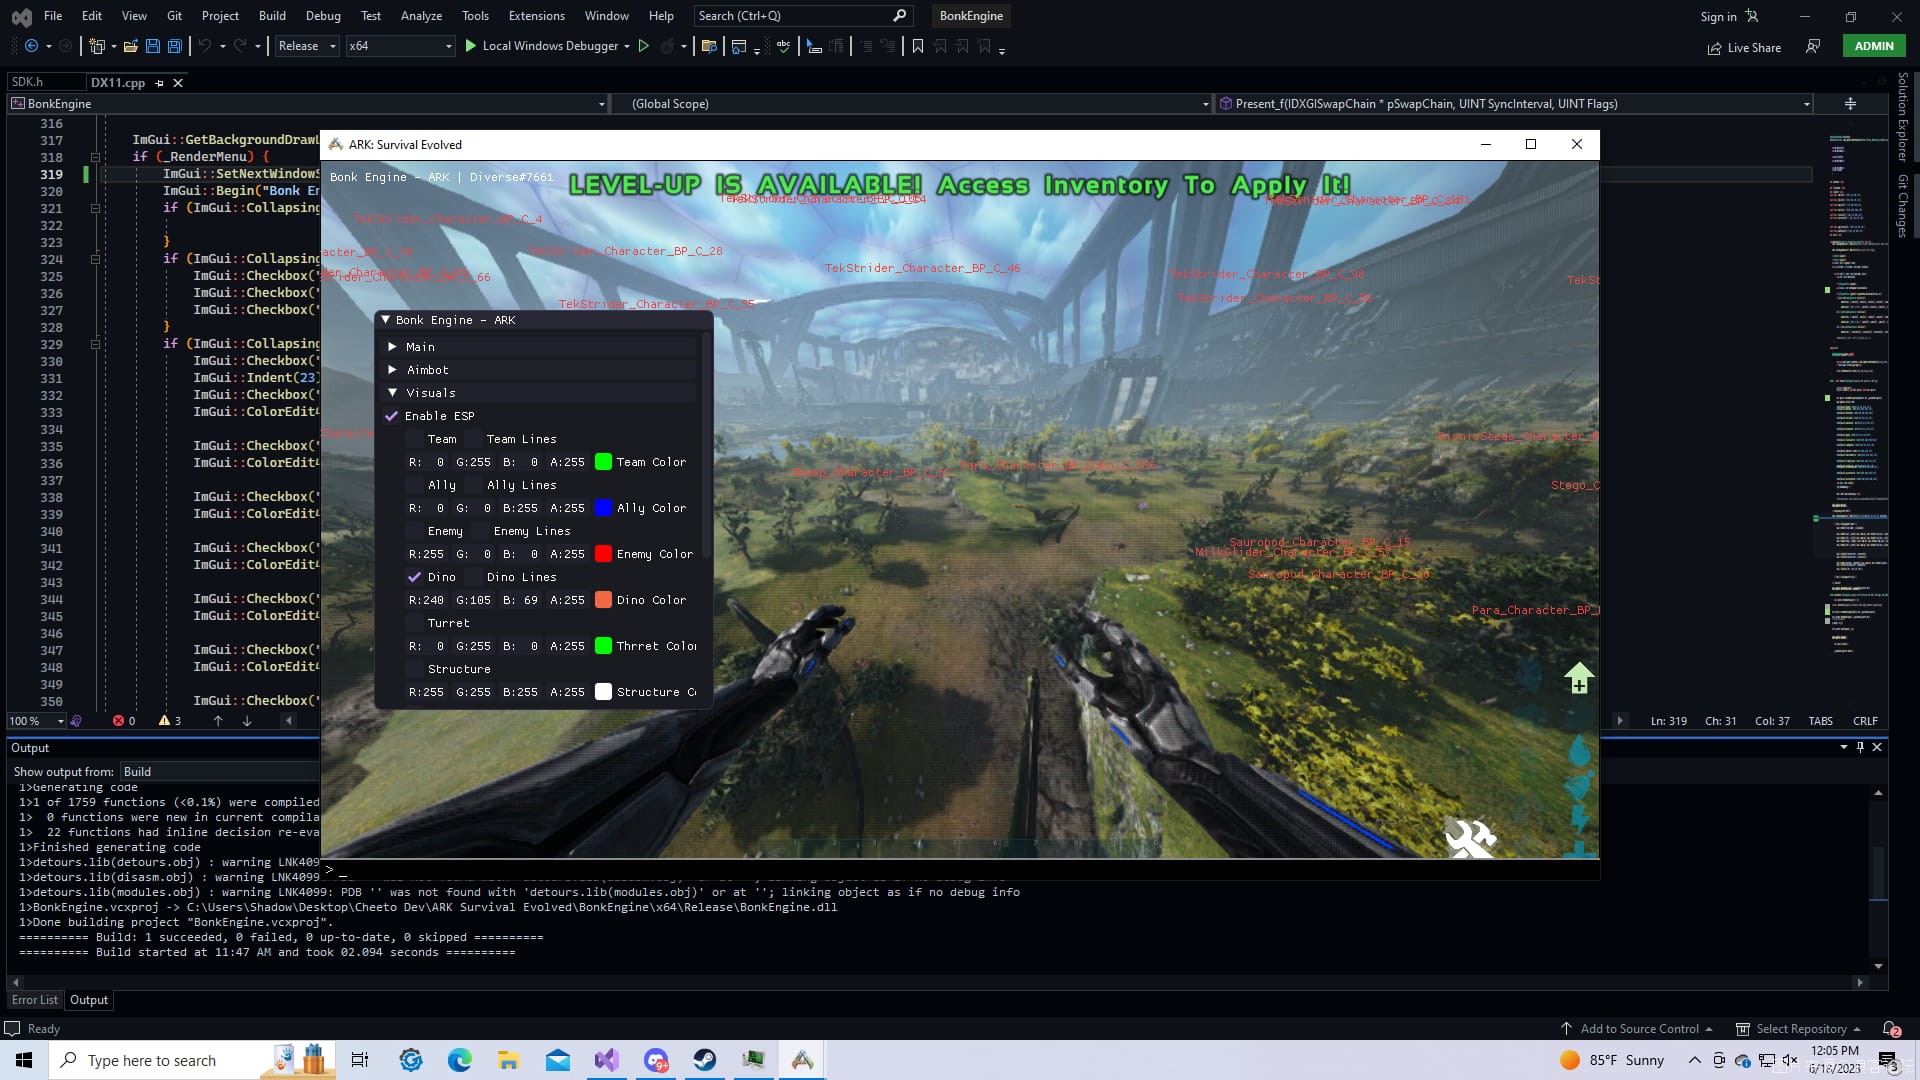Click the Save All toolbar icon
1920x1080 pixels.
point(174,46)
